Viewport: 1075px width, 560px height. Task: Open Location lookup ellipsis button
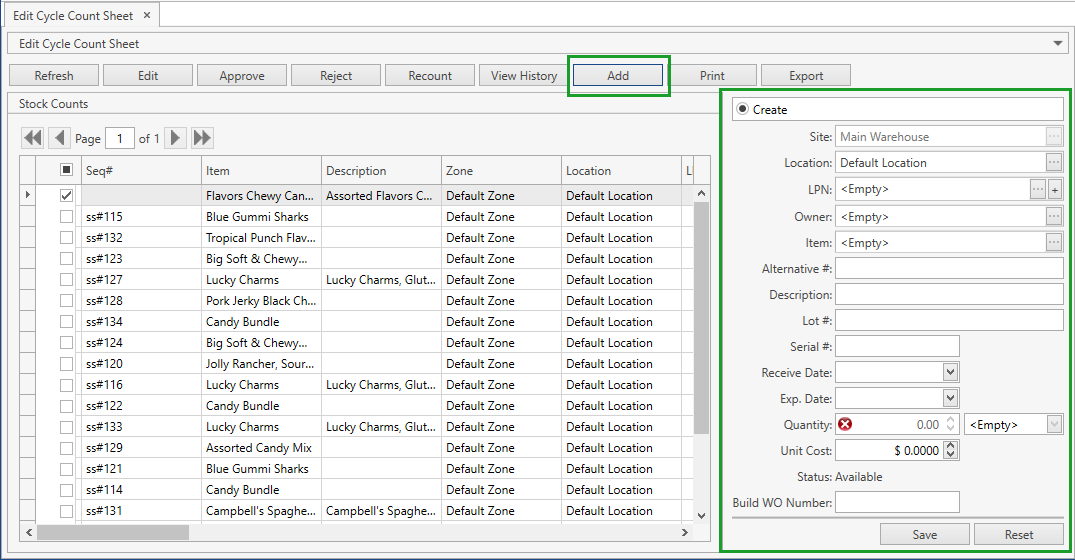pyautogui.click(x=1054, y=162)
